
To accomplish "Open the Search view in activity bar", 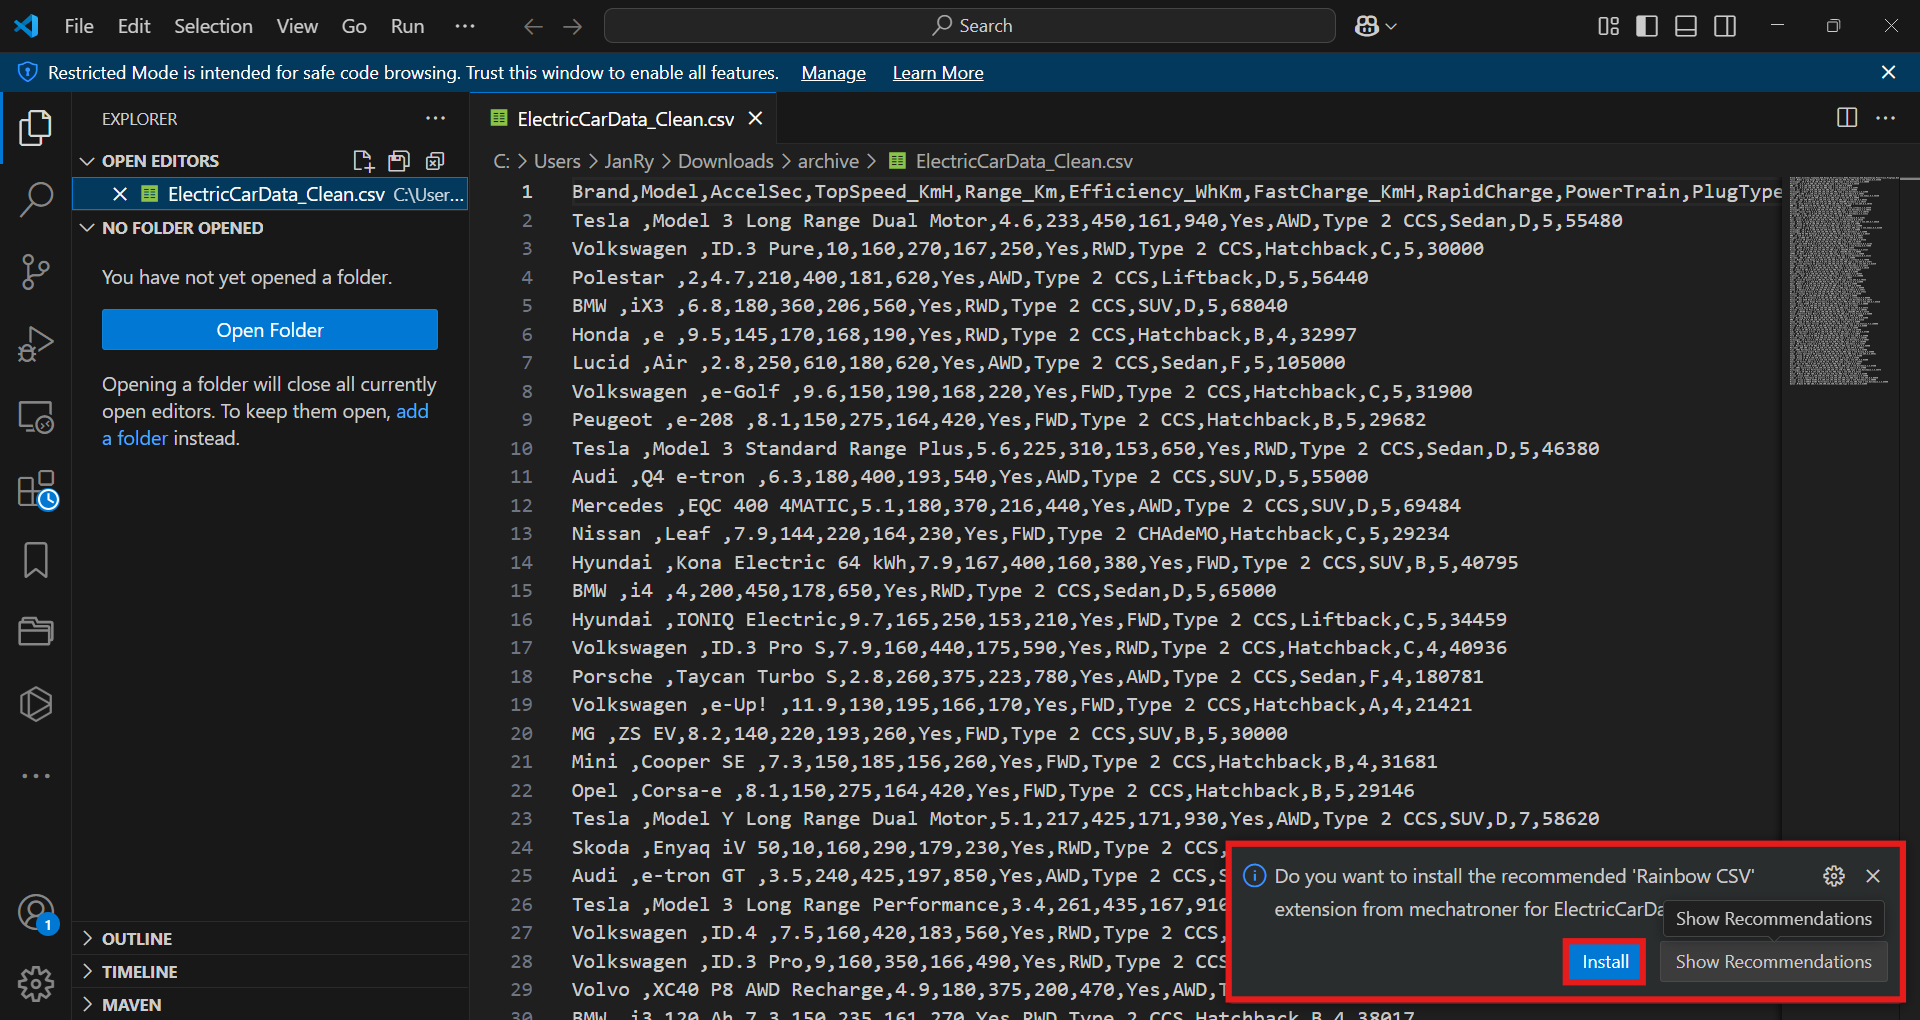I will click(36, 199).
